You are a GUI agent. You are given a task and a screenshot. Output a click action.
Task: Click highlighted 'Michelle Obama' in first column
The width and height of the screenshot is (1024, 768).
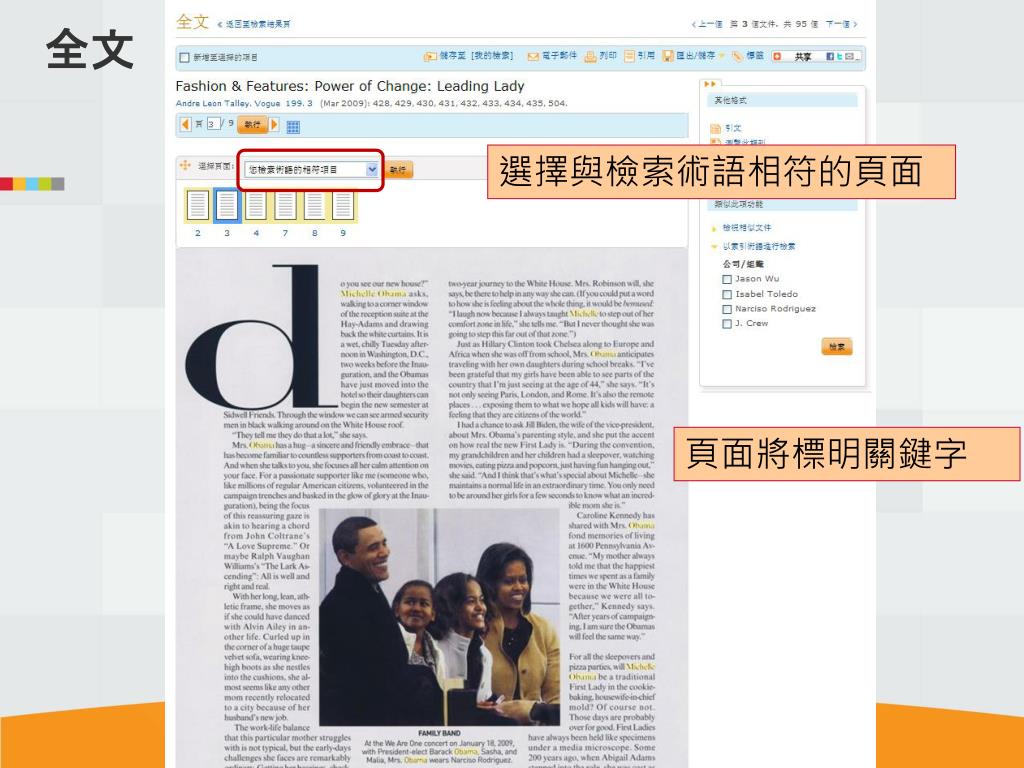point(374,294)
